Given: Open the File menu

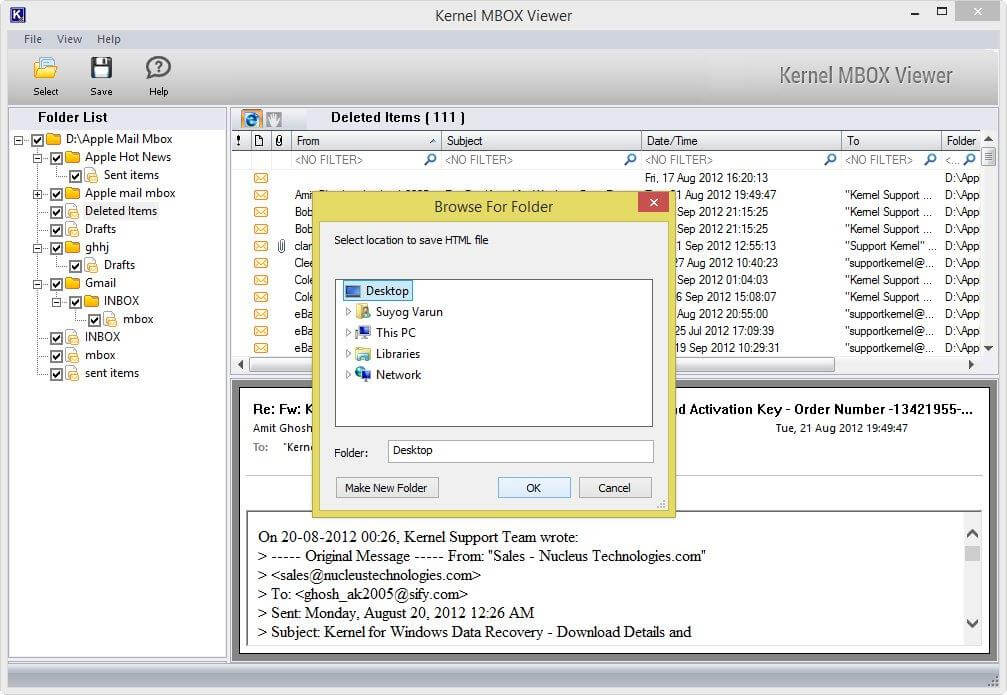Looking at the screenshot, I should [33, 39].
